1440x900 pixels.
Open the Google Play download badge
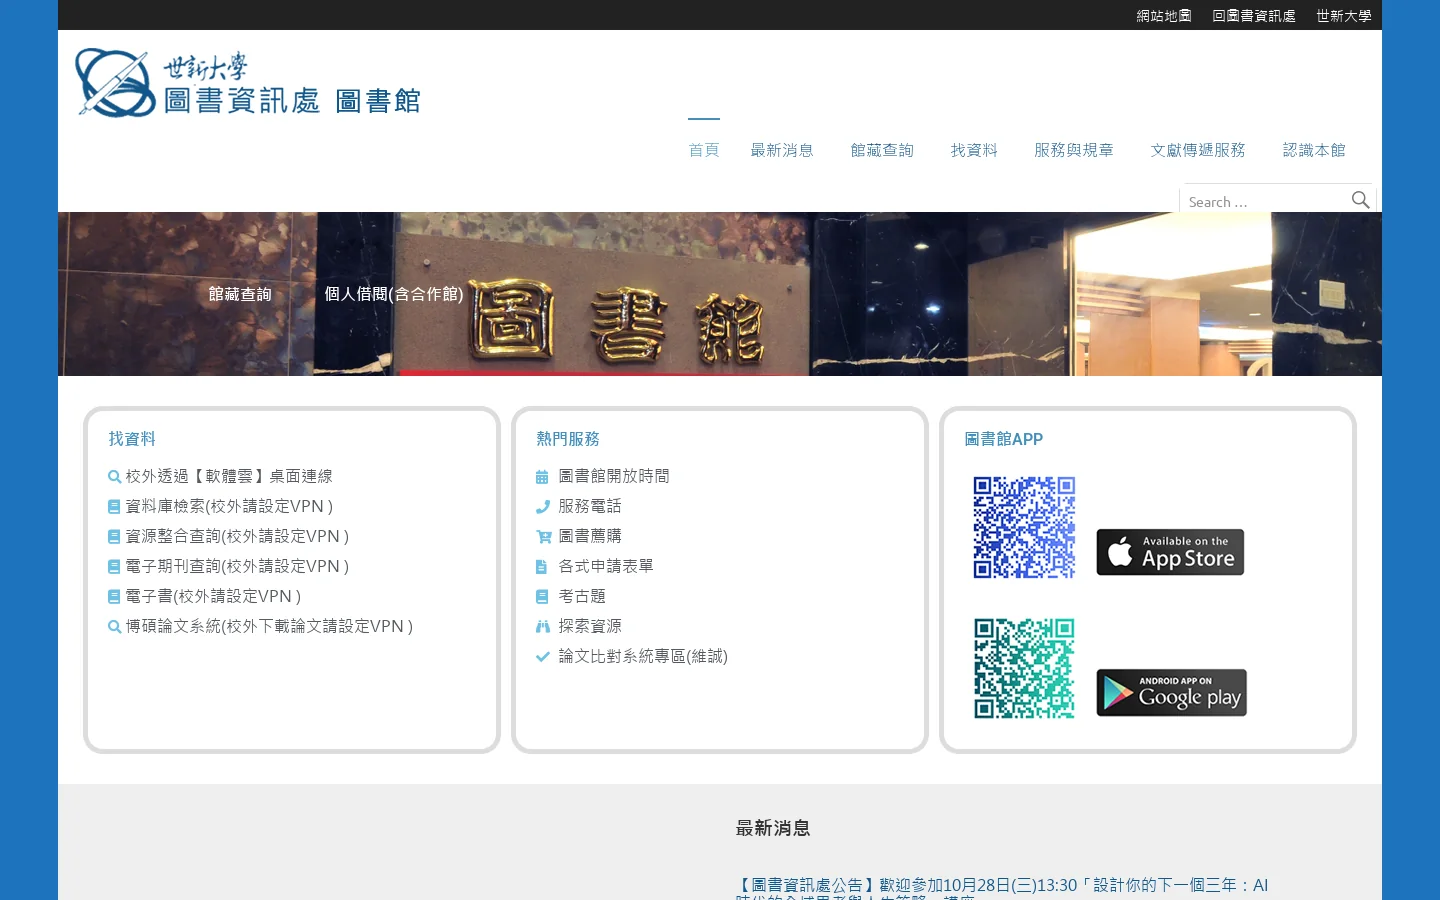click(1171, 692)
